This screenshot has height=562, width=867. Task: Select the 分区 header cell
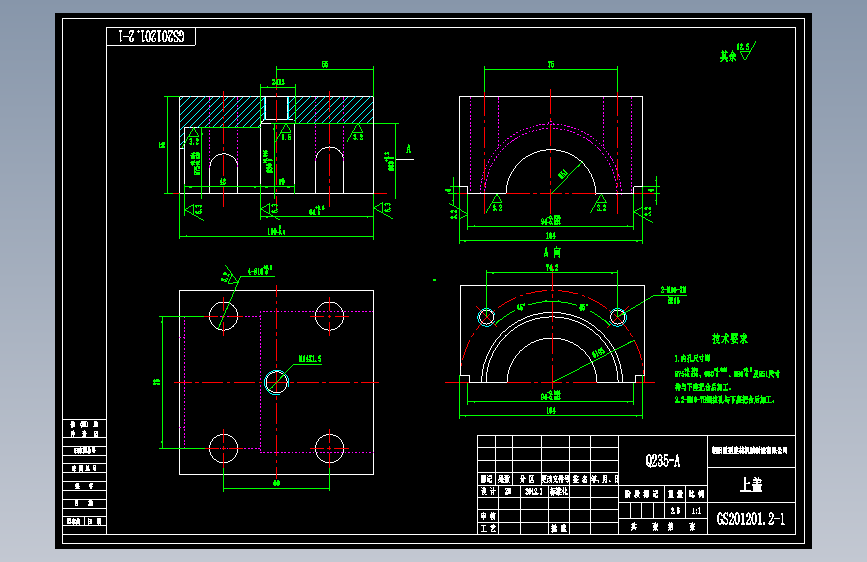tap(527, 479)
